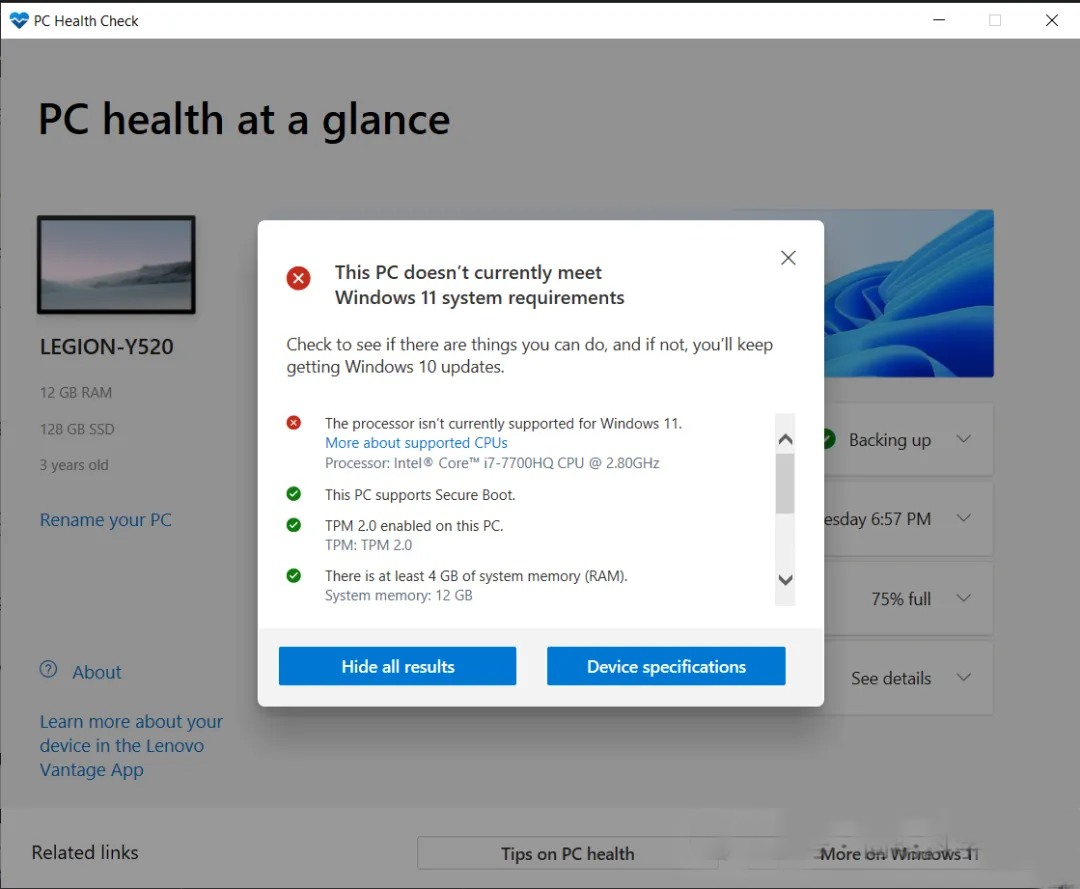Click the results list scroll up arrow

785,439
